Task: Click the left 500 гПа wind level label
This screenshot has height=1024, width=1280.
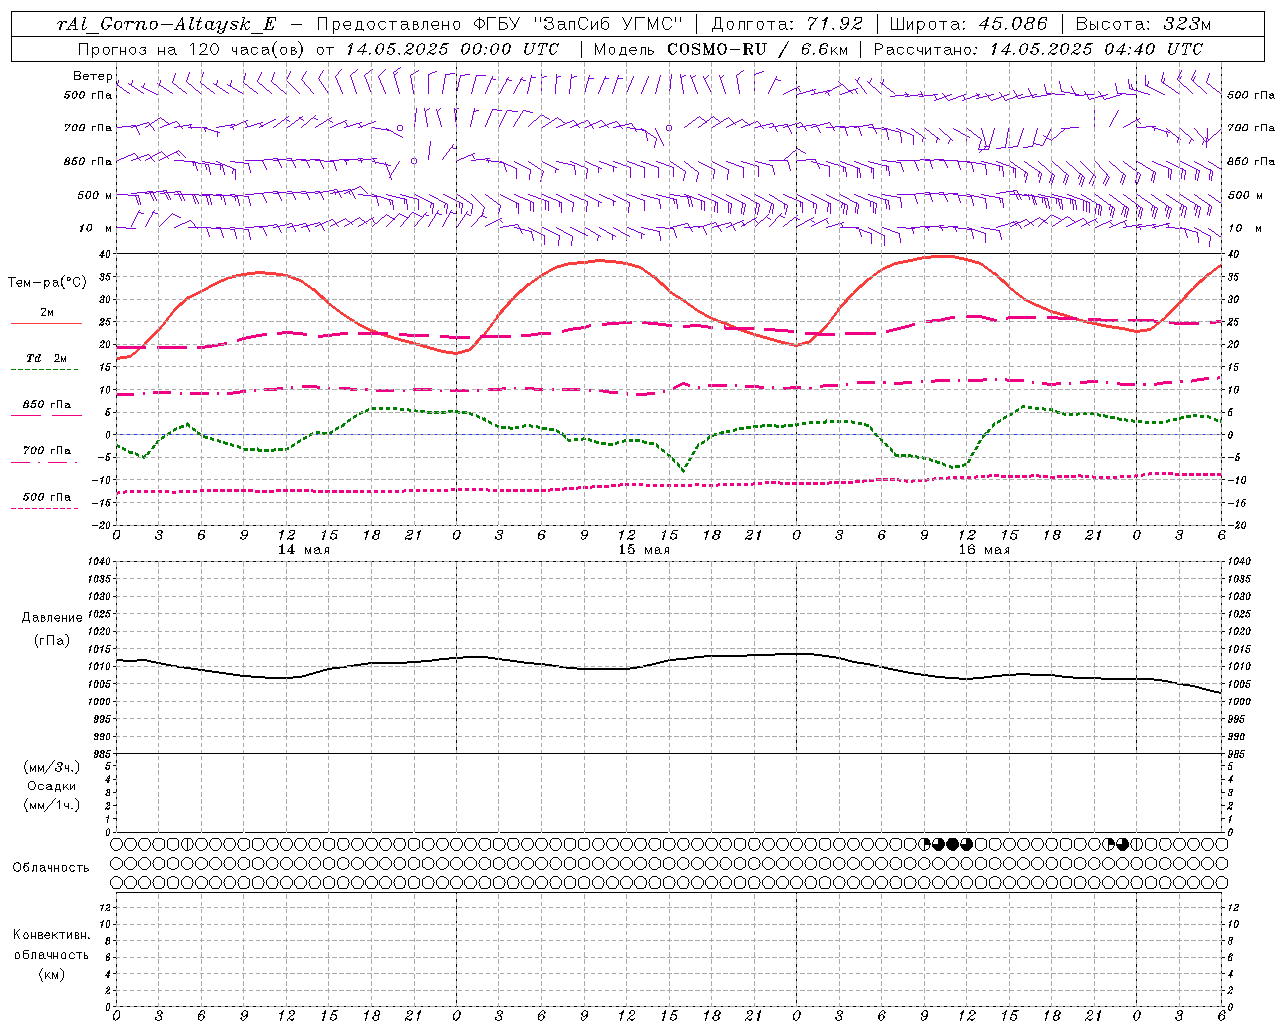Action: click(88, 95)
